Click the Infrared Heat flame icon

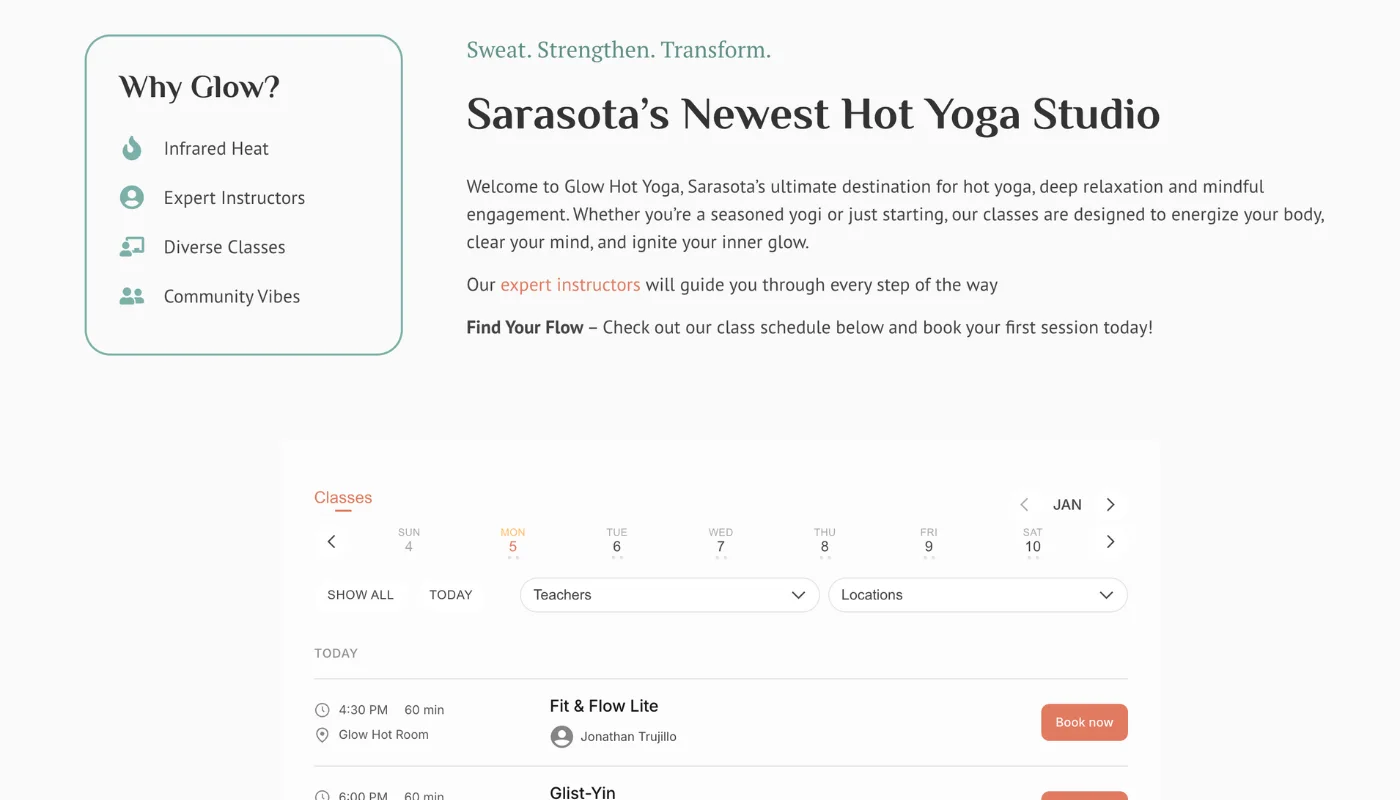coord(131,147)
